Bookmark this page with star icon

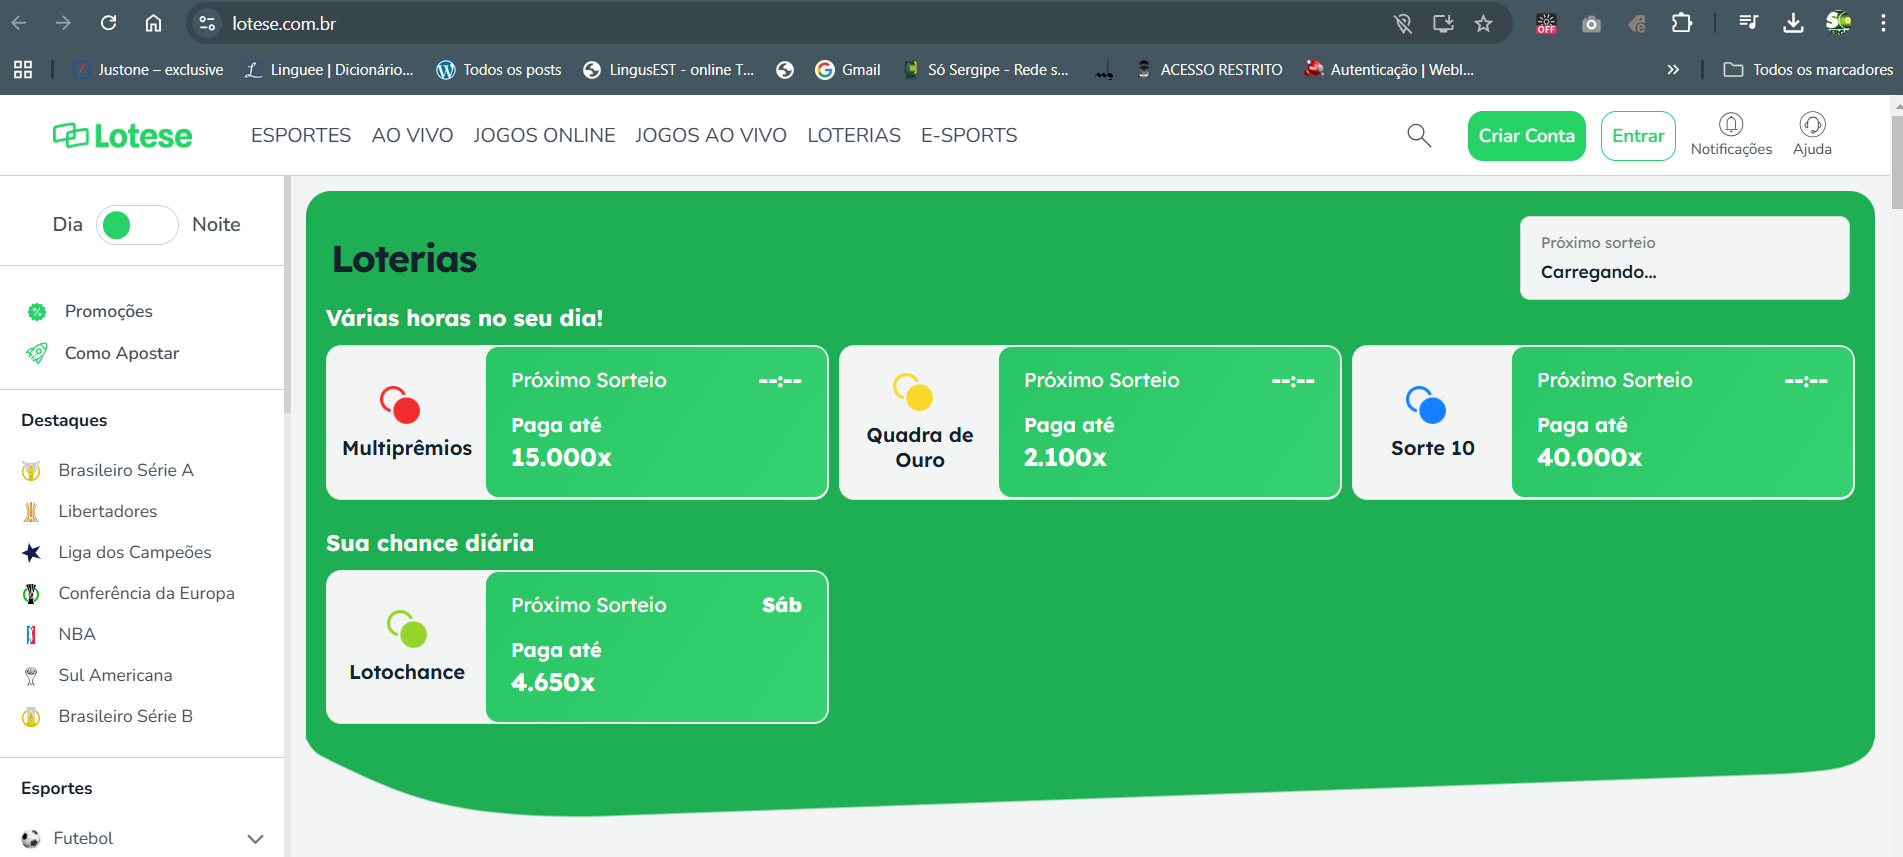click(x=1483, y=23)
